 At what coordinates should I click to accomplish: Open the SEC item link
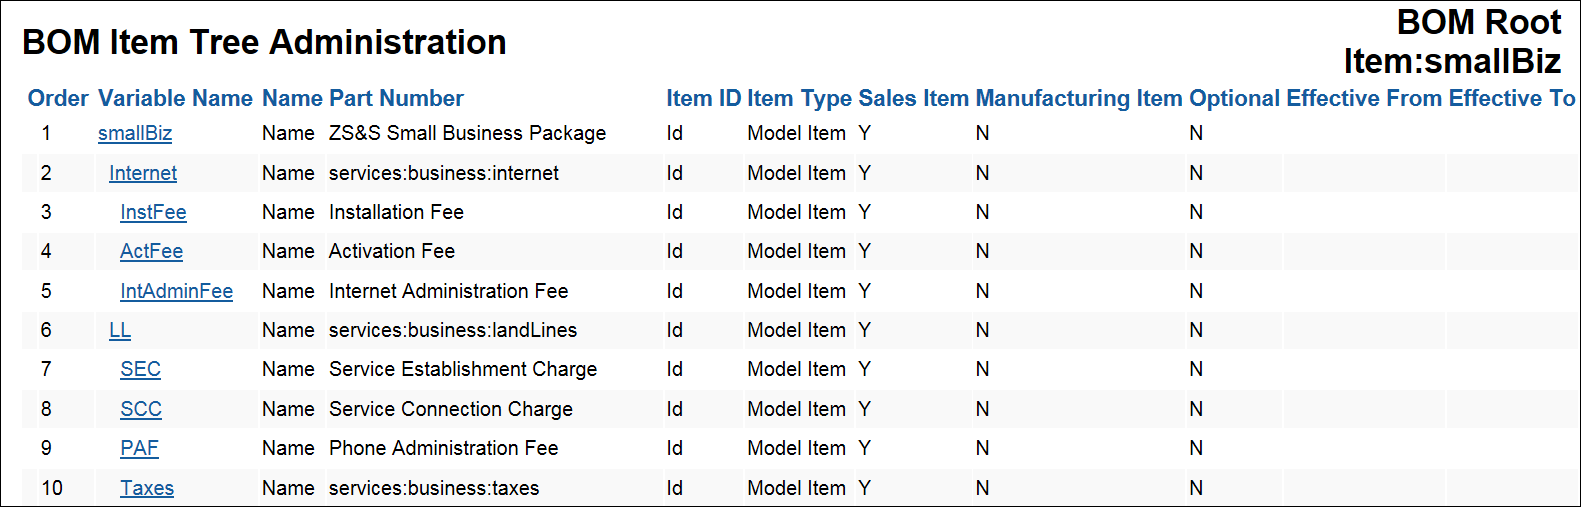click(x=140, y=369)
